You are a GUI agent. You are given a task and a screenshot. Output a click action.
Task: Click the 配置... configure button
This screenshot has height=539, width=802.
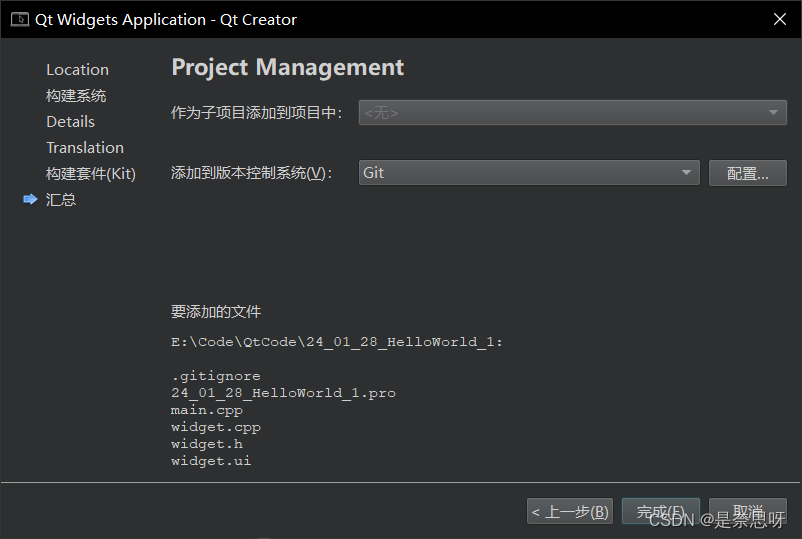pyautogui.click(x=747, y=173)
